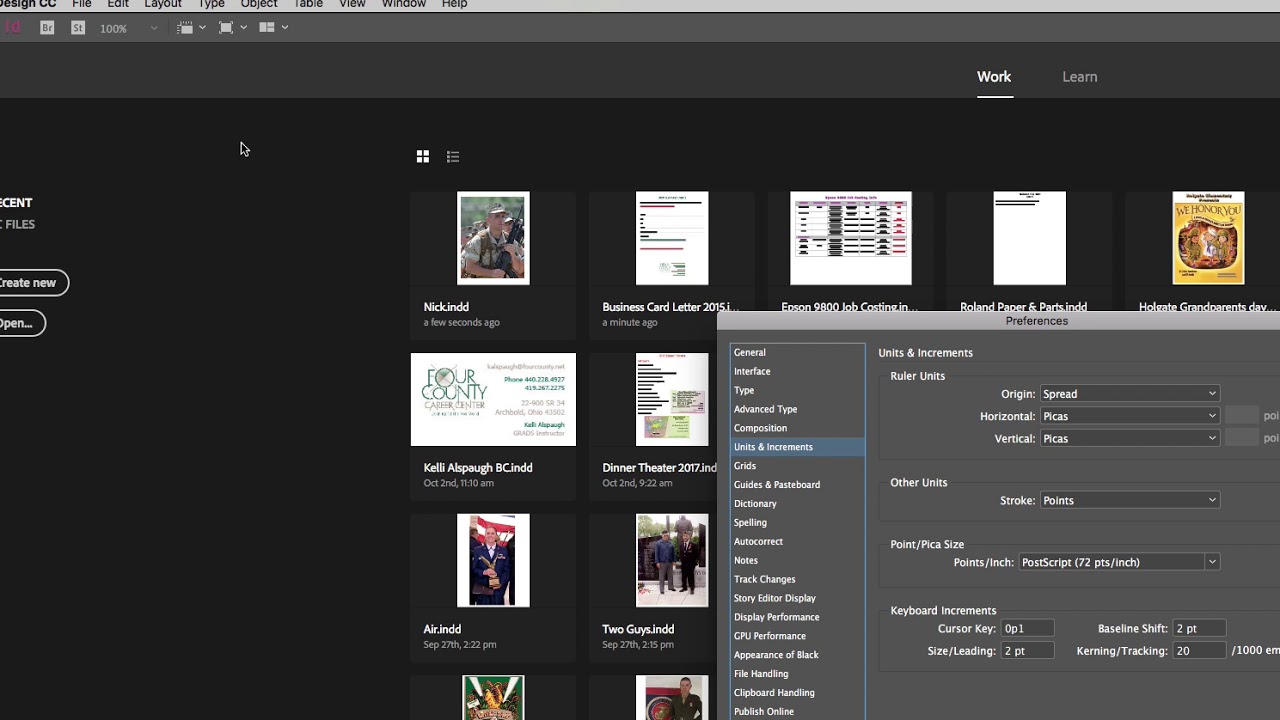Expand the ruler Origin dropdown set to Spread
1280x720 pixels.
[1130, 394]
